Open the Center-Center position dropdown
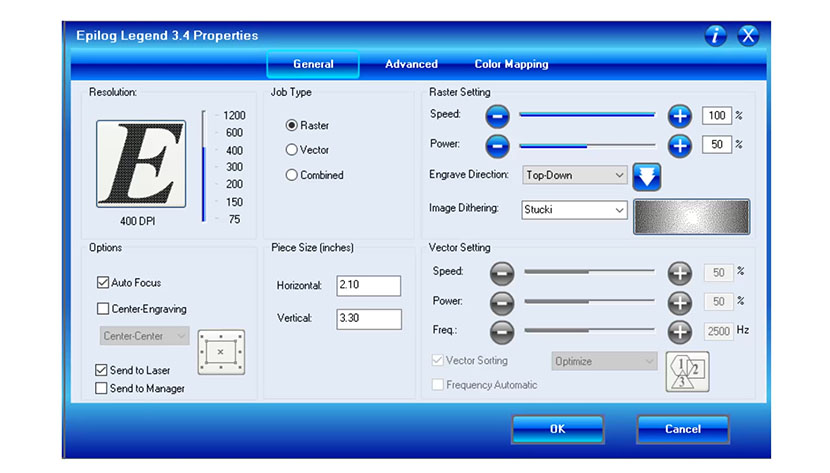The height and width of the screenshot is (473, 830). click(145, 337)
